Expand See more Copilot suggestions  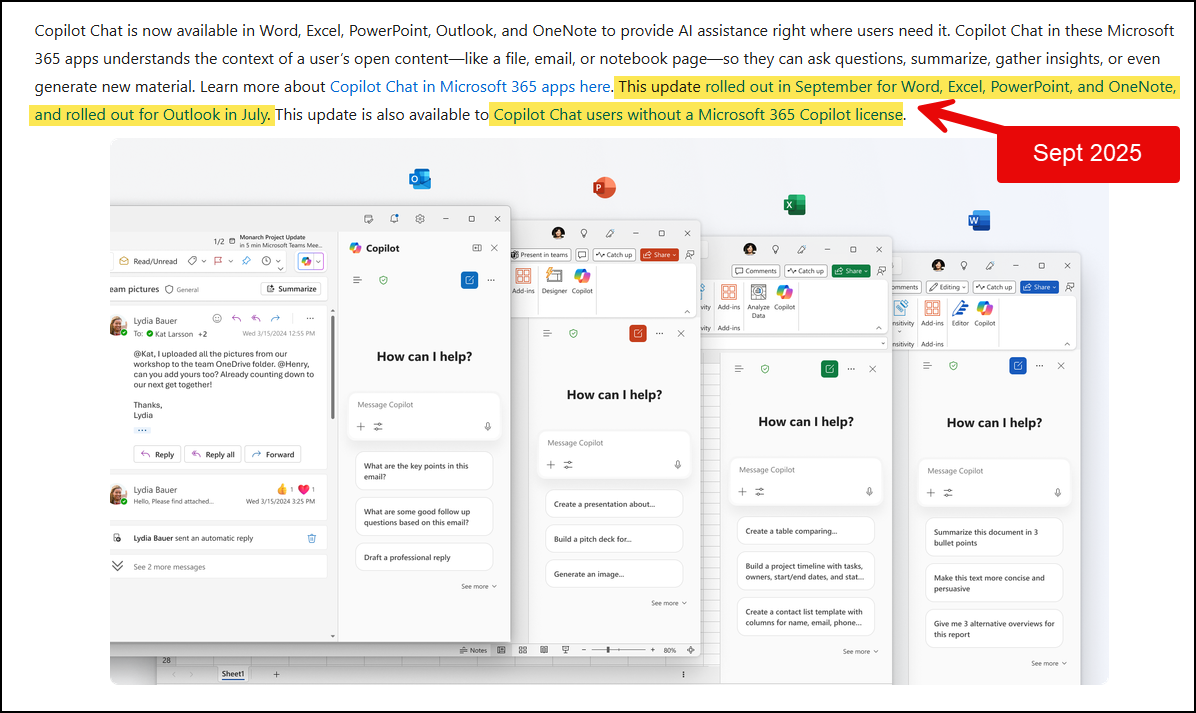click(479, 586)
